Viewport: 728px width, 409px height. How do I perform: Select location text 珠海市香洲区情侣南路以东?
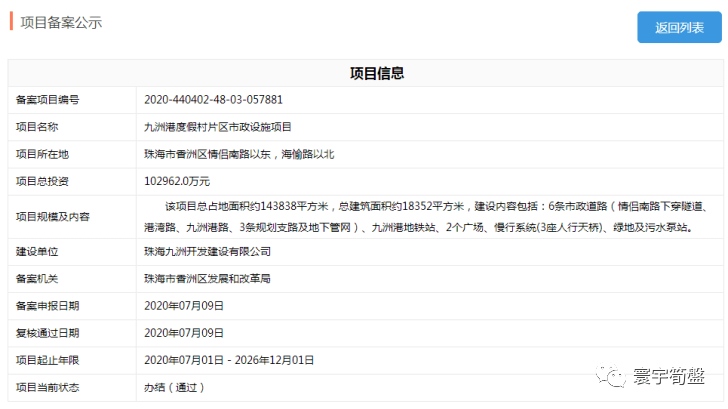[207, 154]
